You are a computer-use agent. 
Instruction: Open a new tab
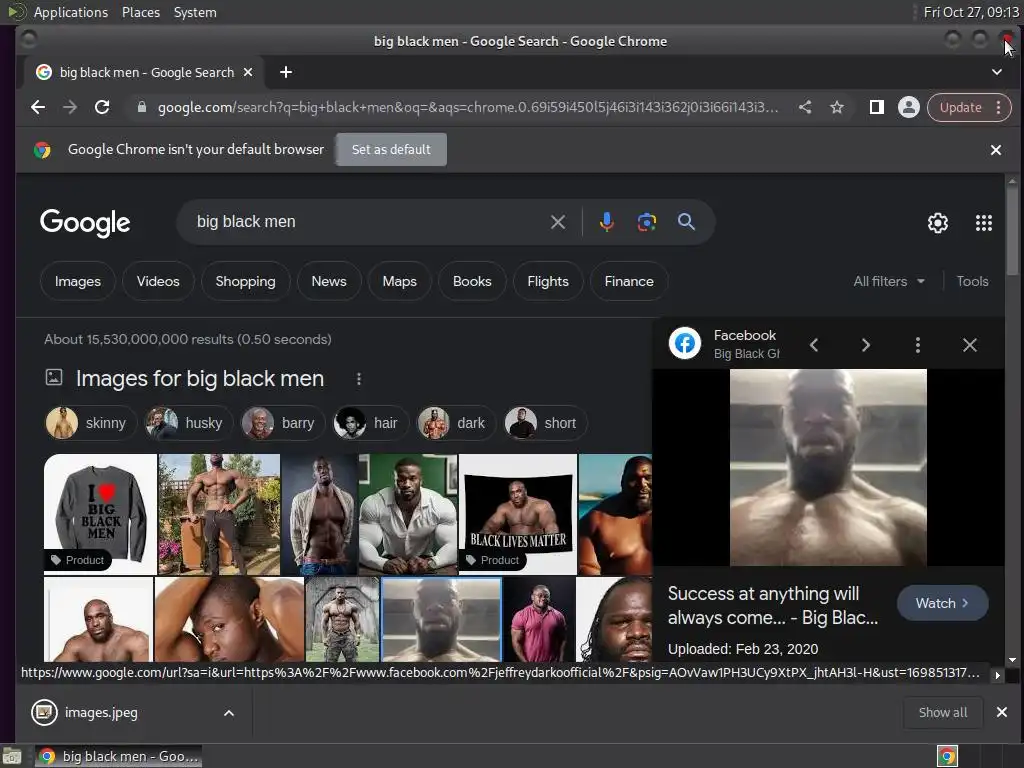285,72
